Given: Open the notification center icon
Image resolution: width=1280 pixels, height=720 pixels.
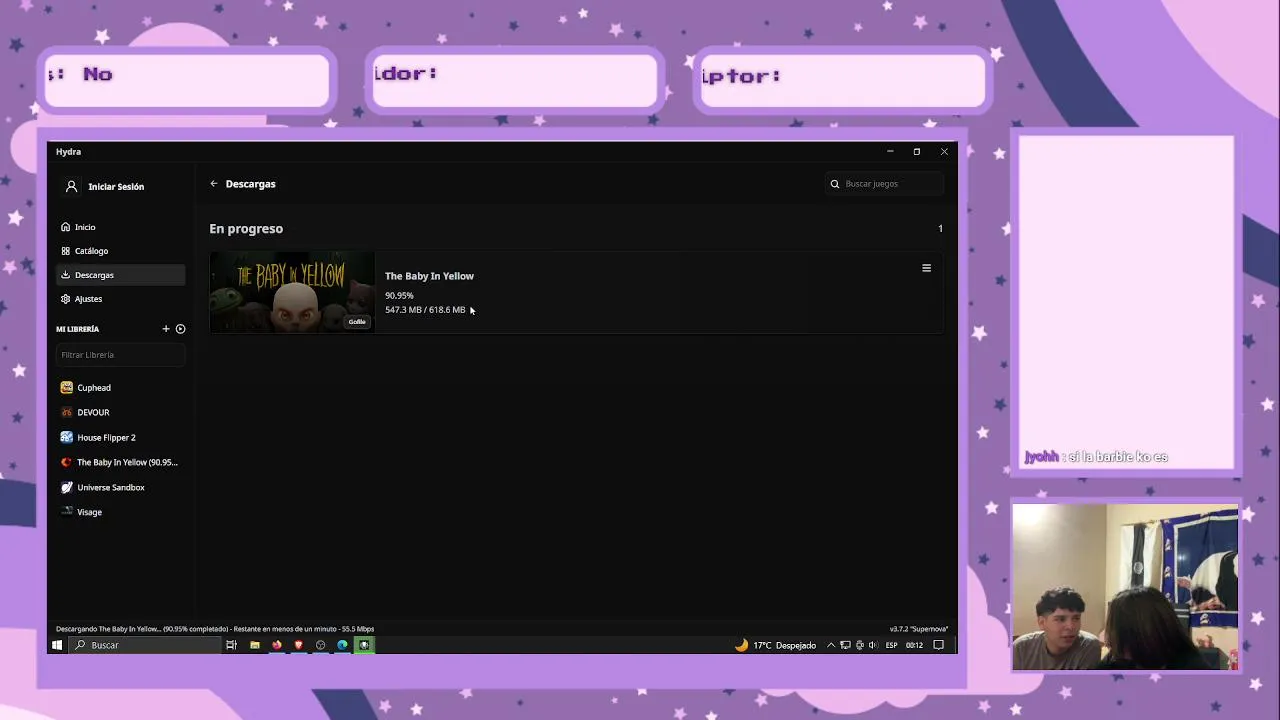Looking at the screenshot, I should tap(938, 645).
